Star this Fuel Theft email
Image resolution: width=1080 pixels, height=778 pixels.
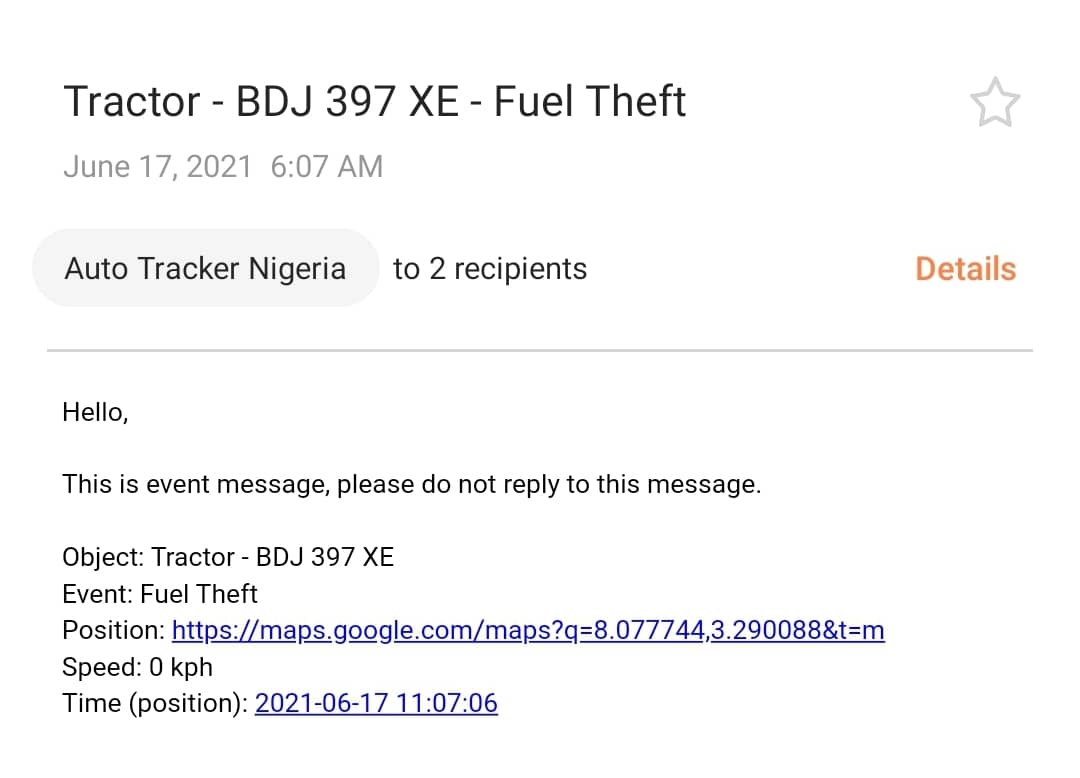[x=994, y=104]
